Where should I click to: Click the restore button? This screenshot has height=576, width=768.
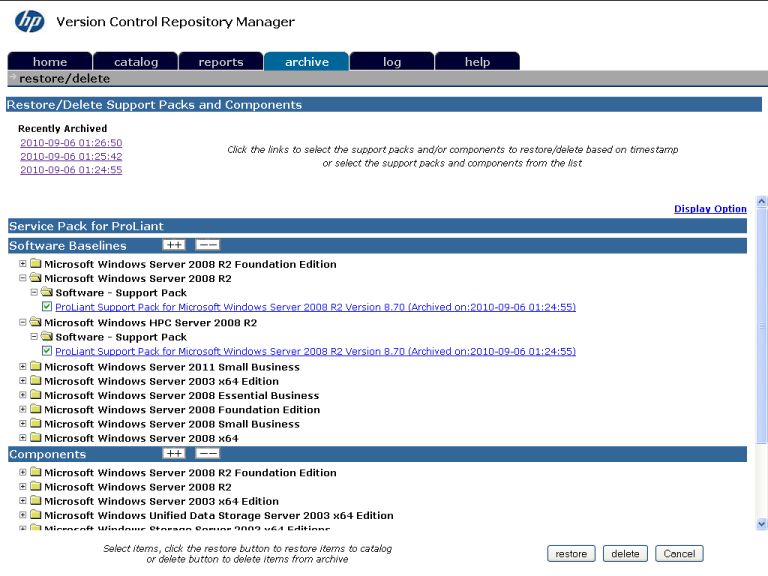coord(571,553)
